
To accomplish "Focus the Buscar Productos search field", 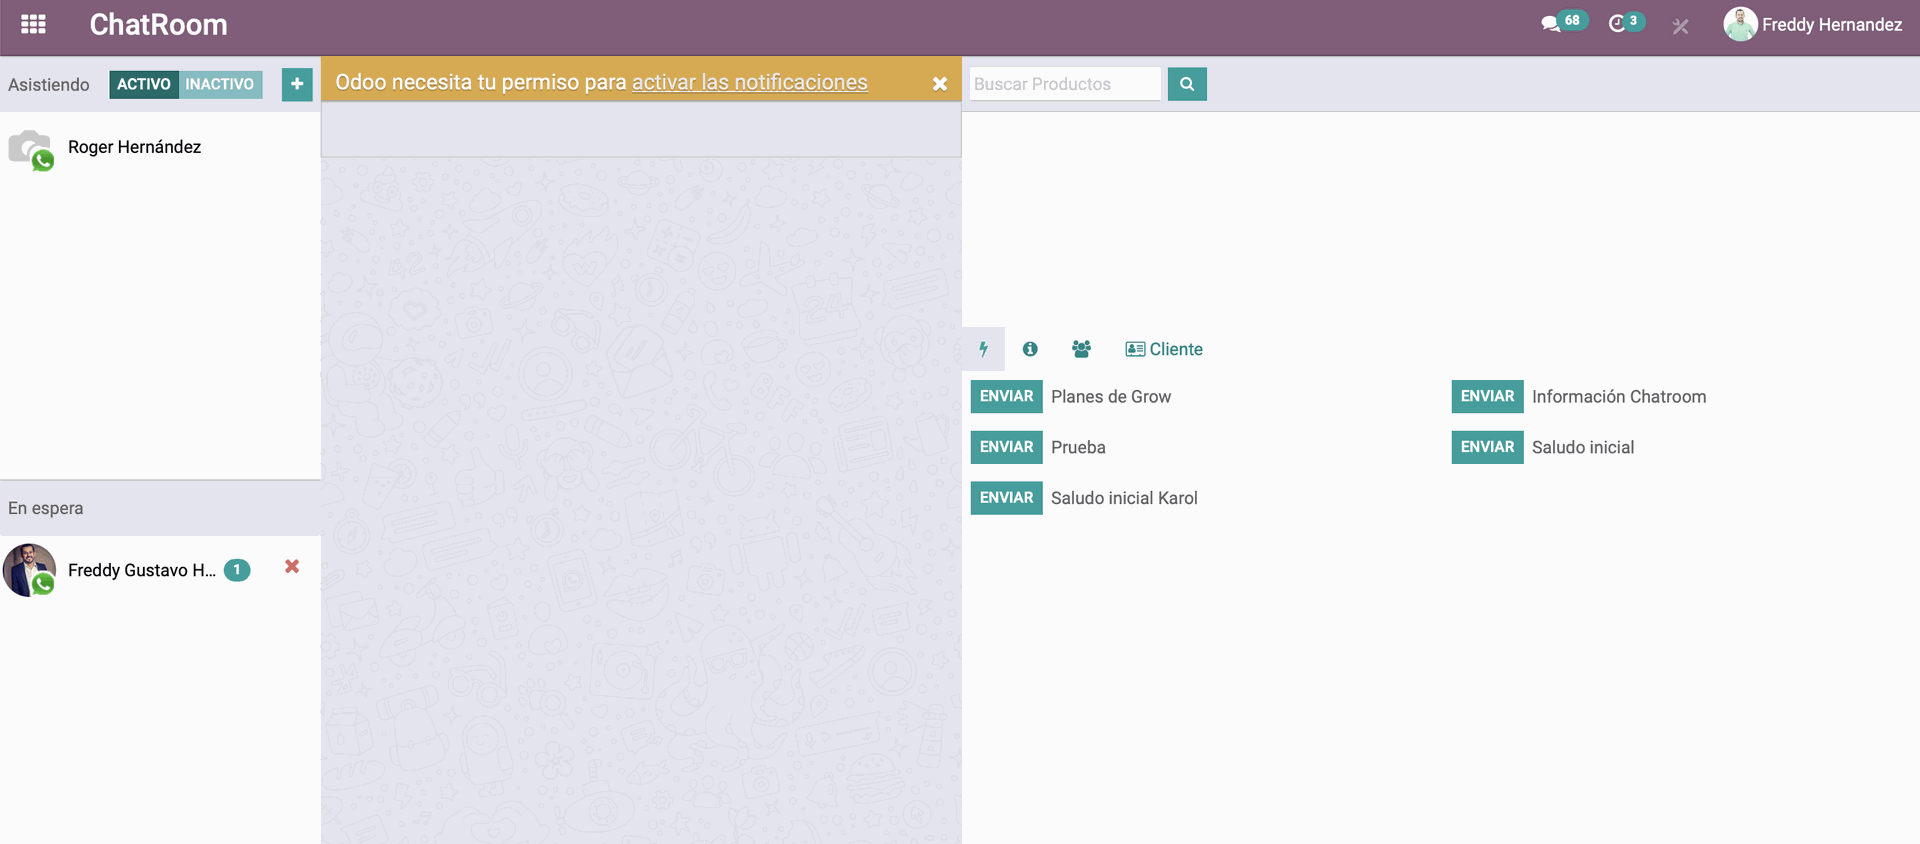I will tap(1064, 84).
